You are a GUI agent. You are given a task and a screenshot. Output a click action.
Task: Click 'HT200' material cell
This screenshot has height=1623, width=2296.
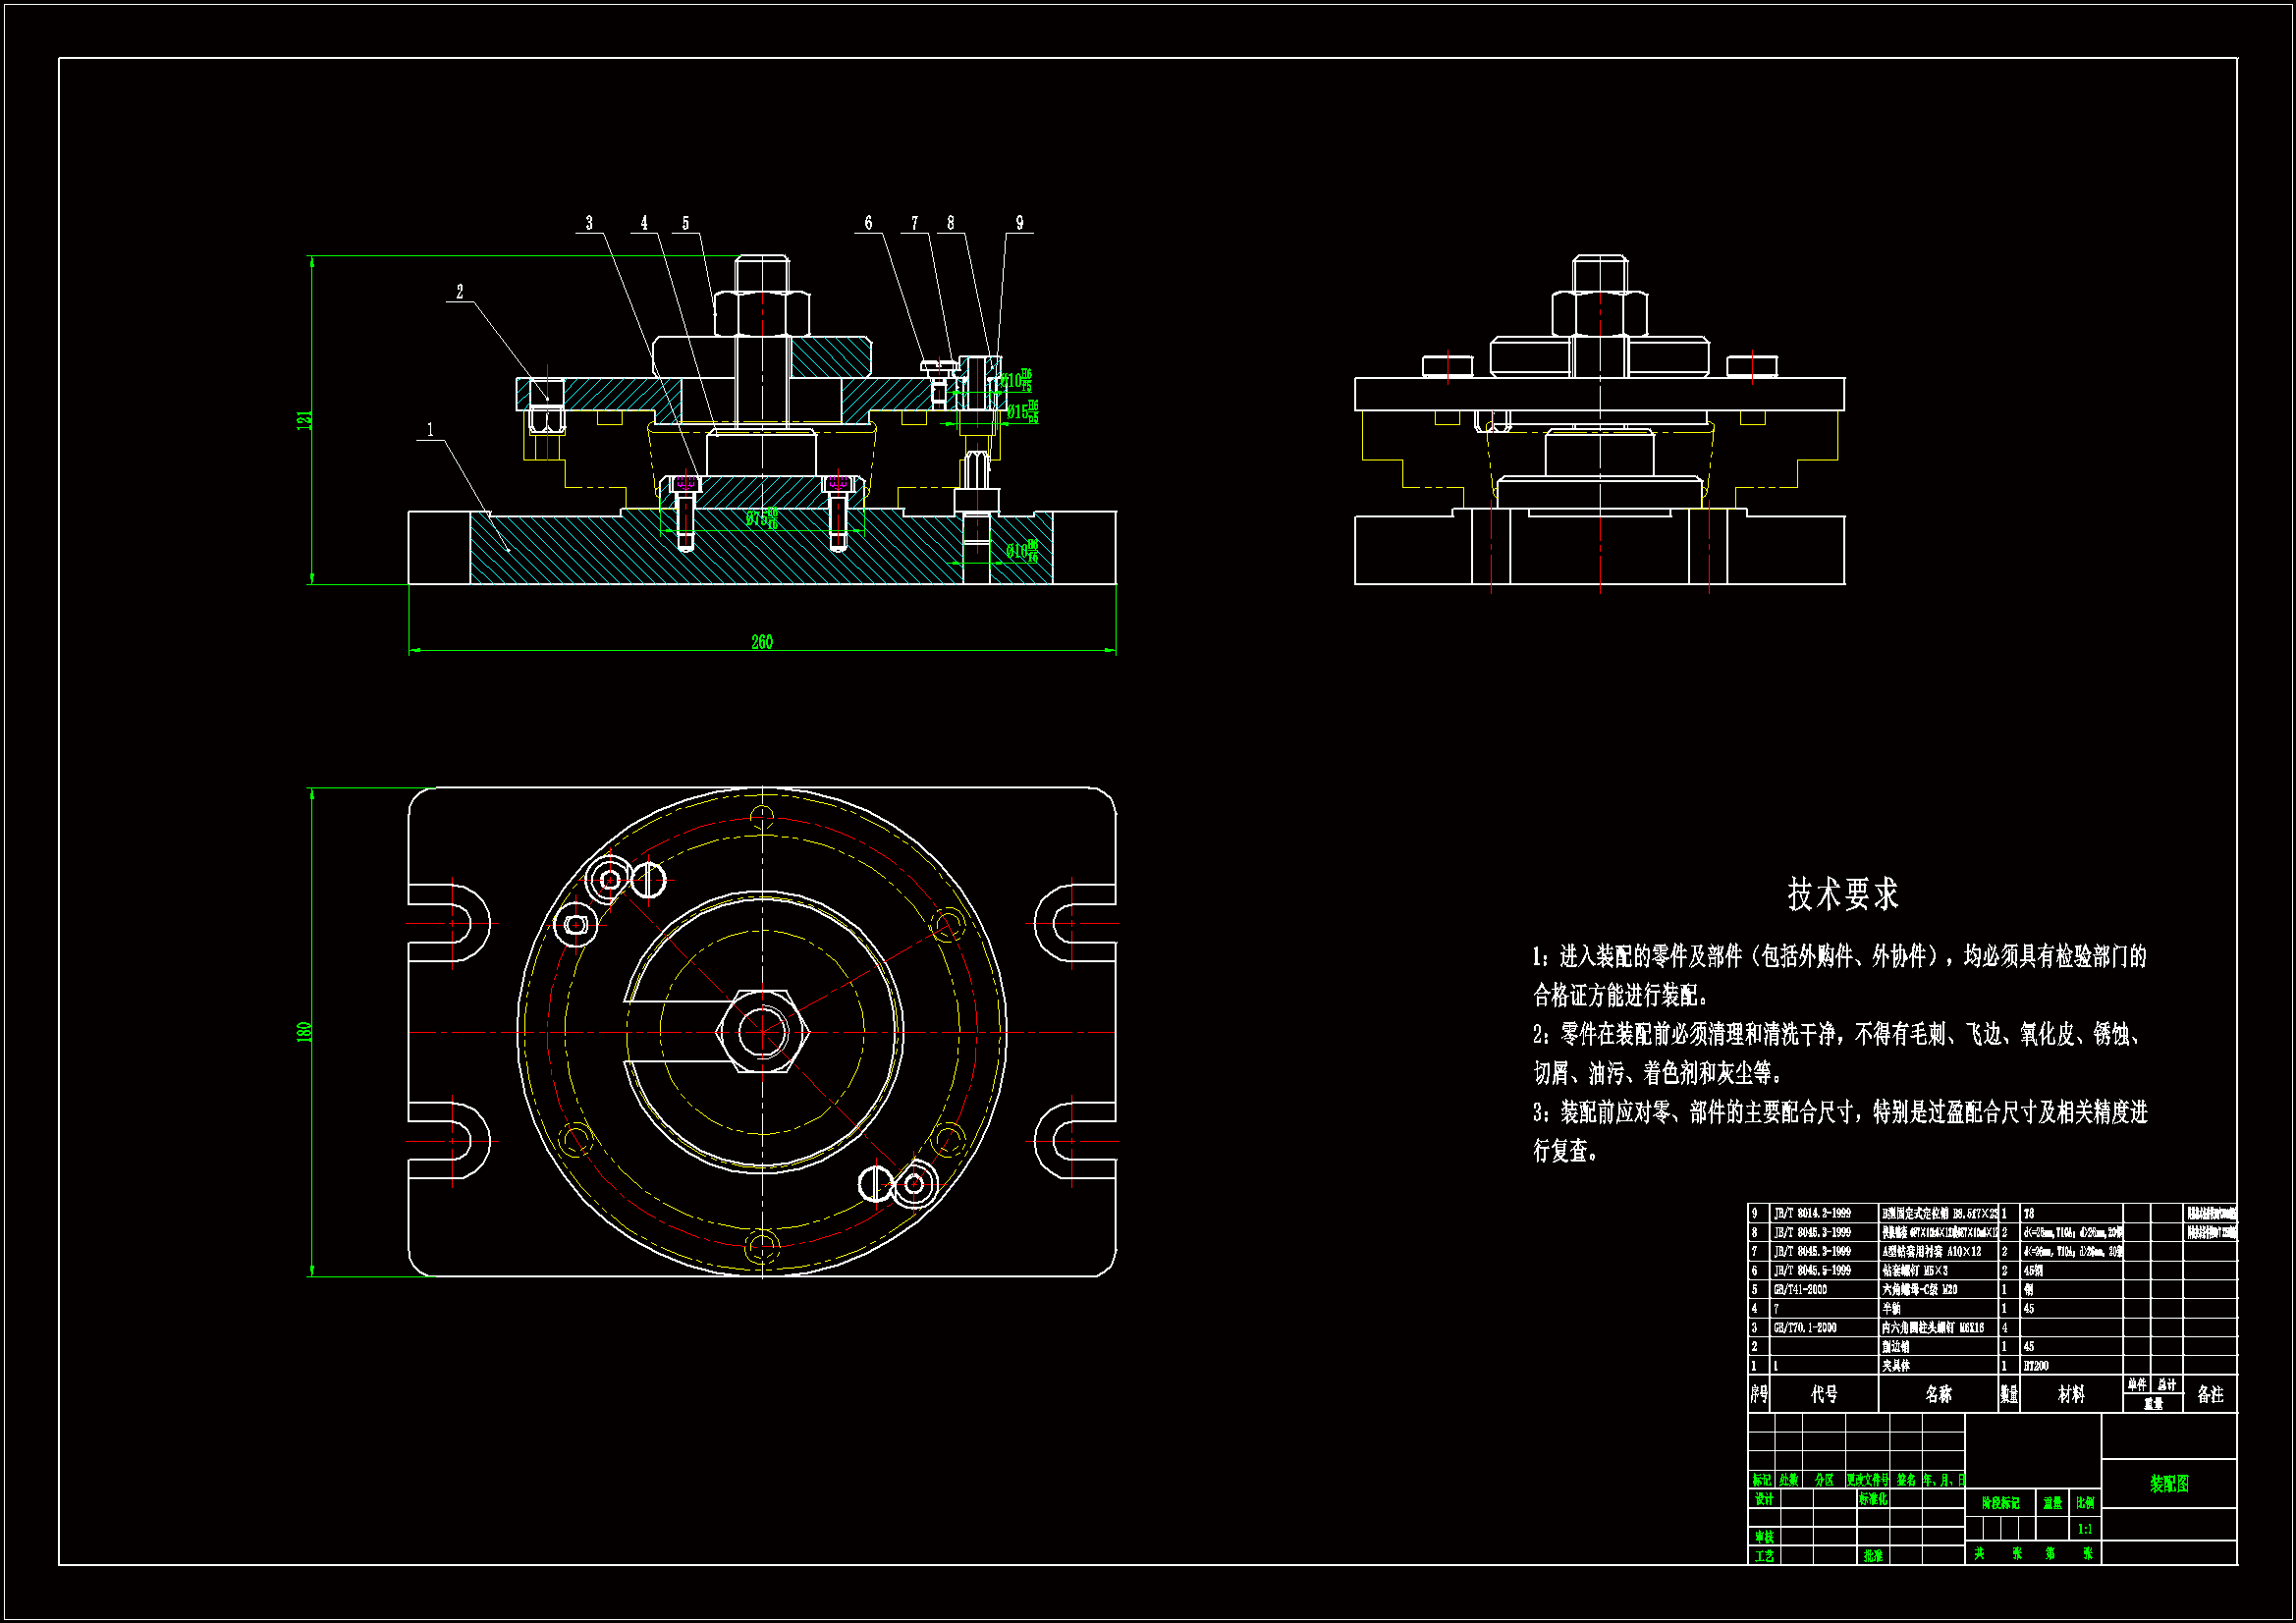[x=2036, y=1366]
